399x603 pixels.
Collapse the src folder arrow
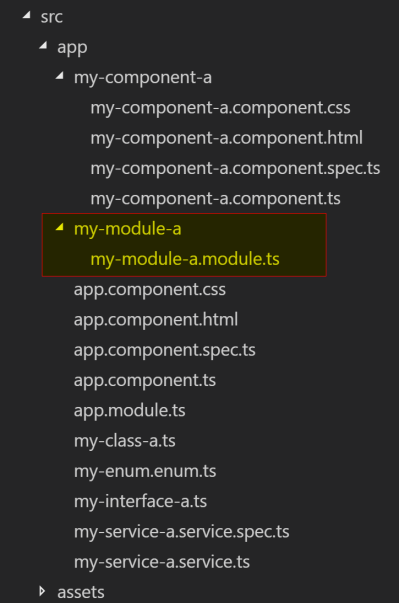[x=27, y=15]
